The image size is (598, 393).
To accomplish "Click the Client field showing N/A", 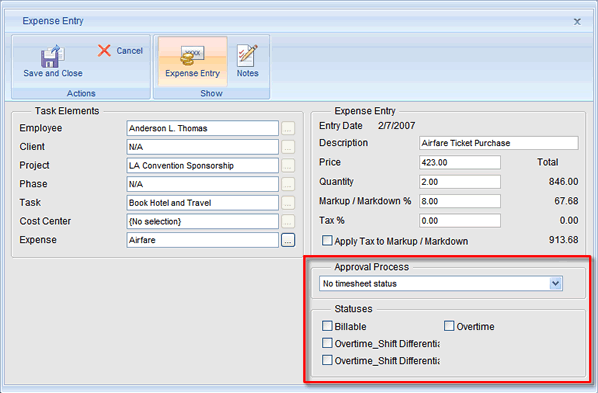I will click(203, 147).
